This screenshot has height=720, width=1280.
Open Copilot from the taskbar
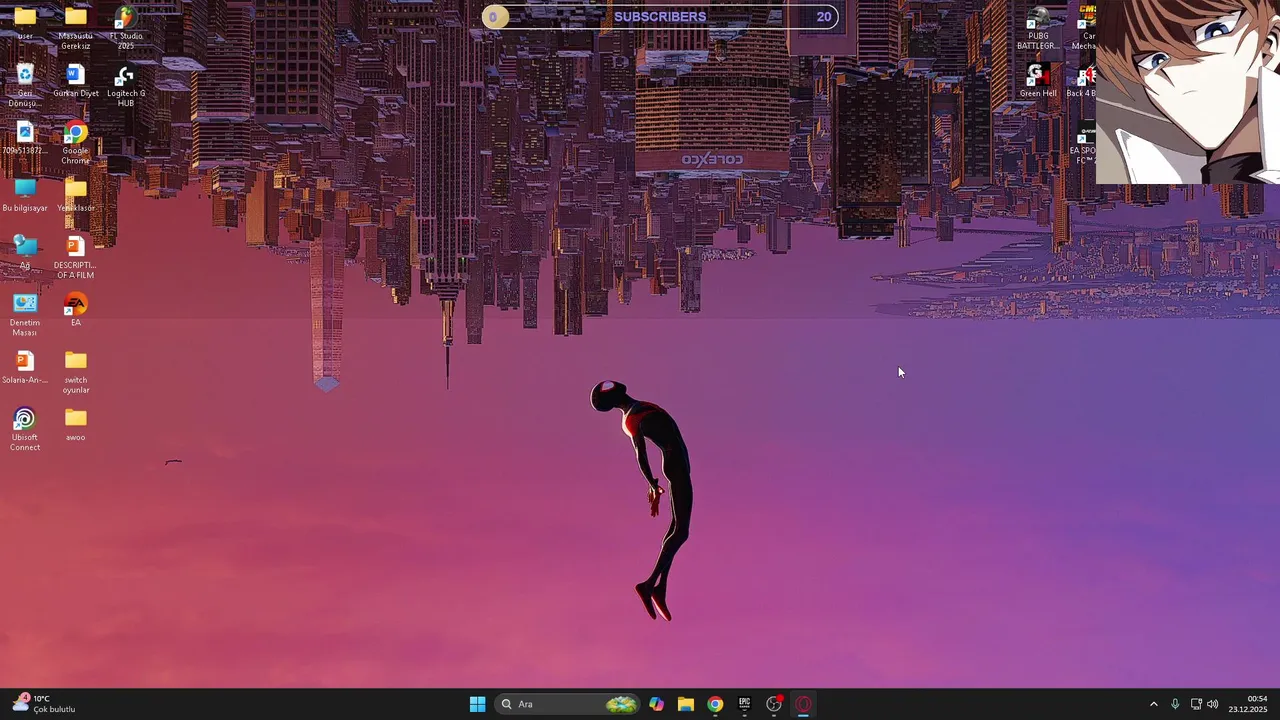pos(656,704)
